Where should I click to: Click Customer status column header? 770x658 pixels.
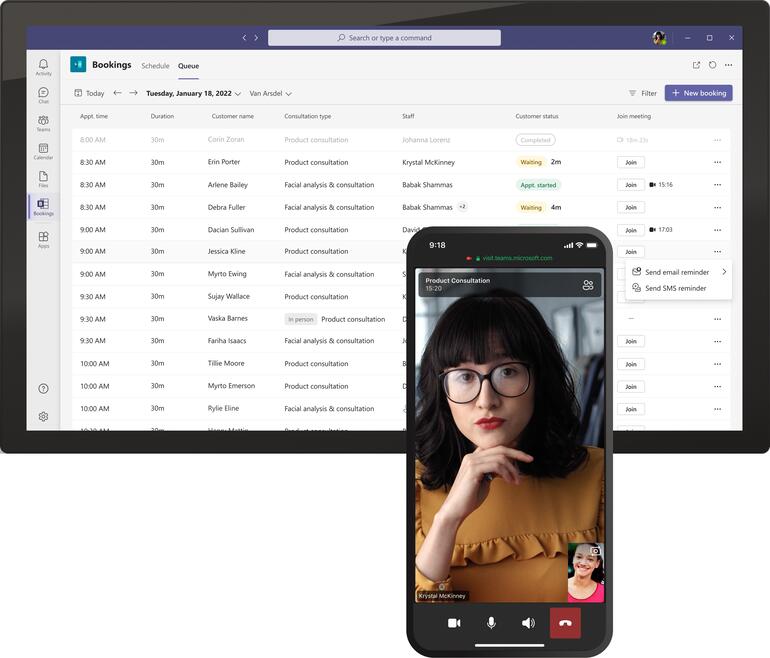[x=537, y=116]
